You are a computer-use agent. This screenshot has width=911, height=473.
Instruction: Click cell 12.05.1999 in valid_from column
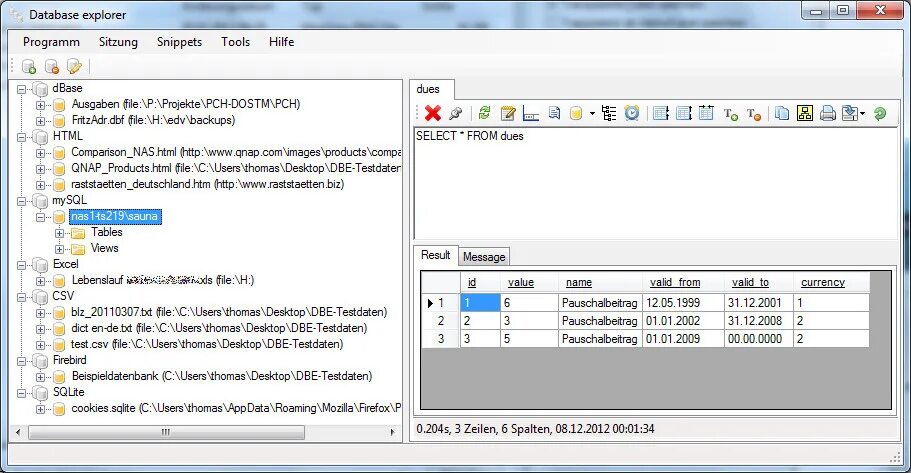tap(683, 303)
